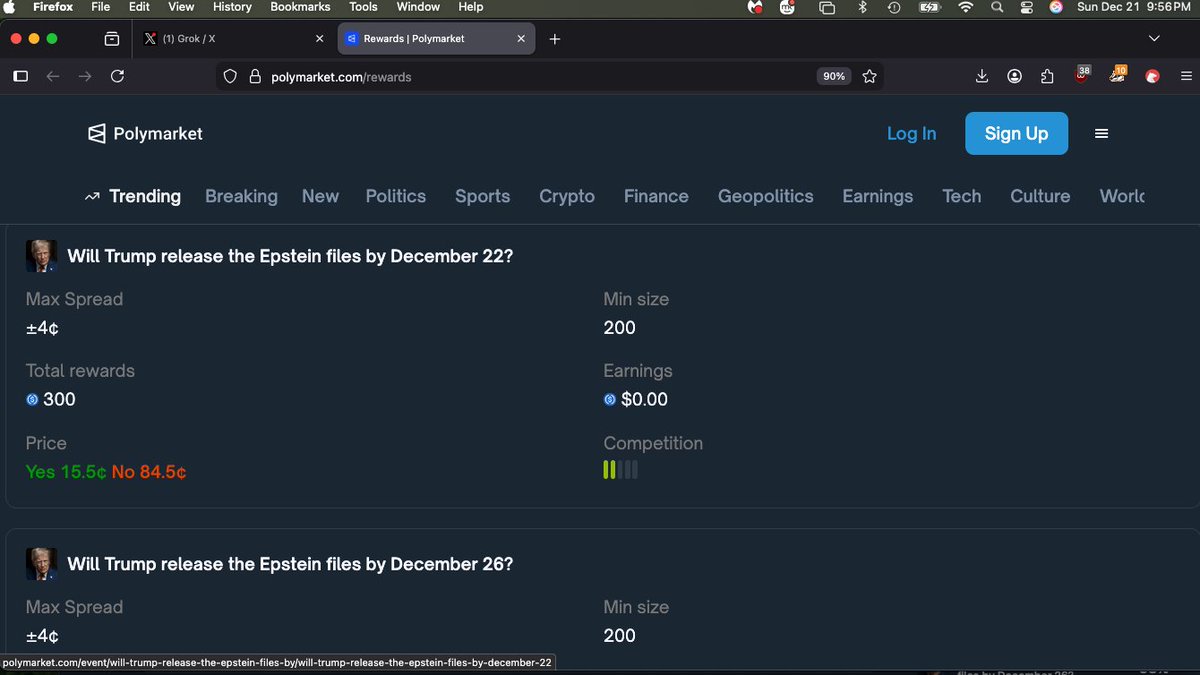1200x675 pixels.
Task: Open the Geopolitics category
Action: (x=766, y=196)
